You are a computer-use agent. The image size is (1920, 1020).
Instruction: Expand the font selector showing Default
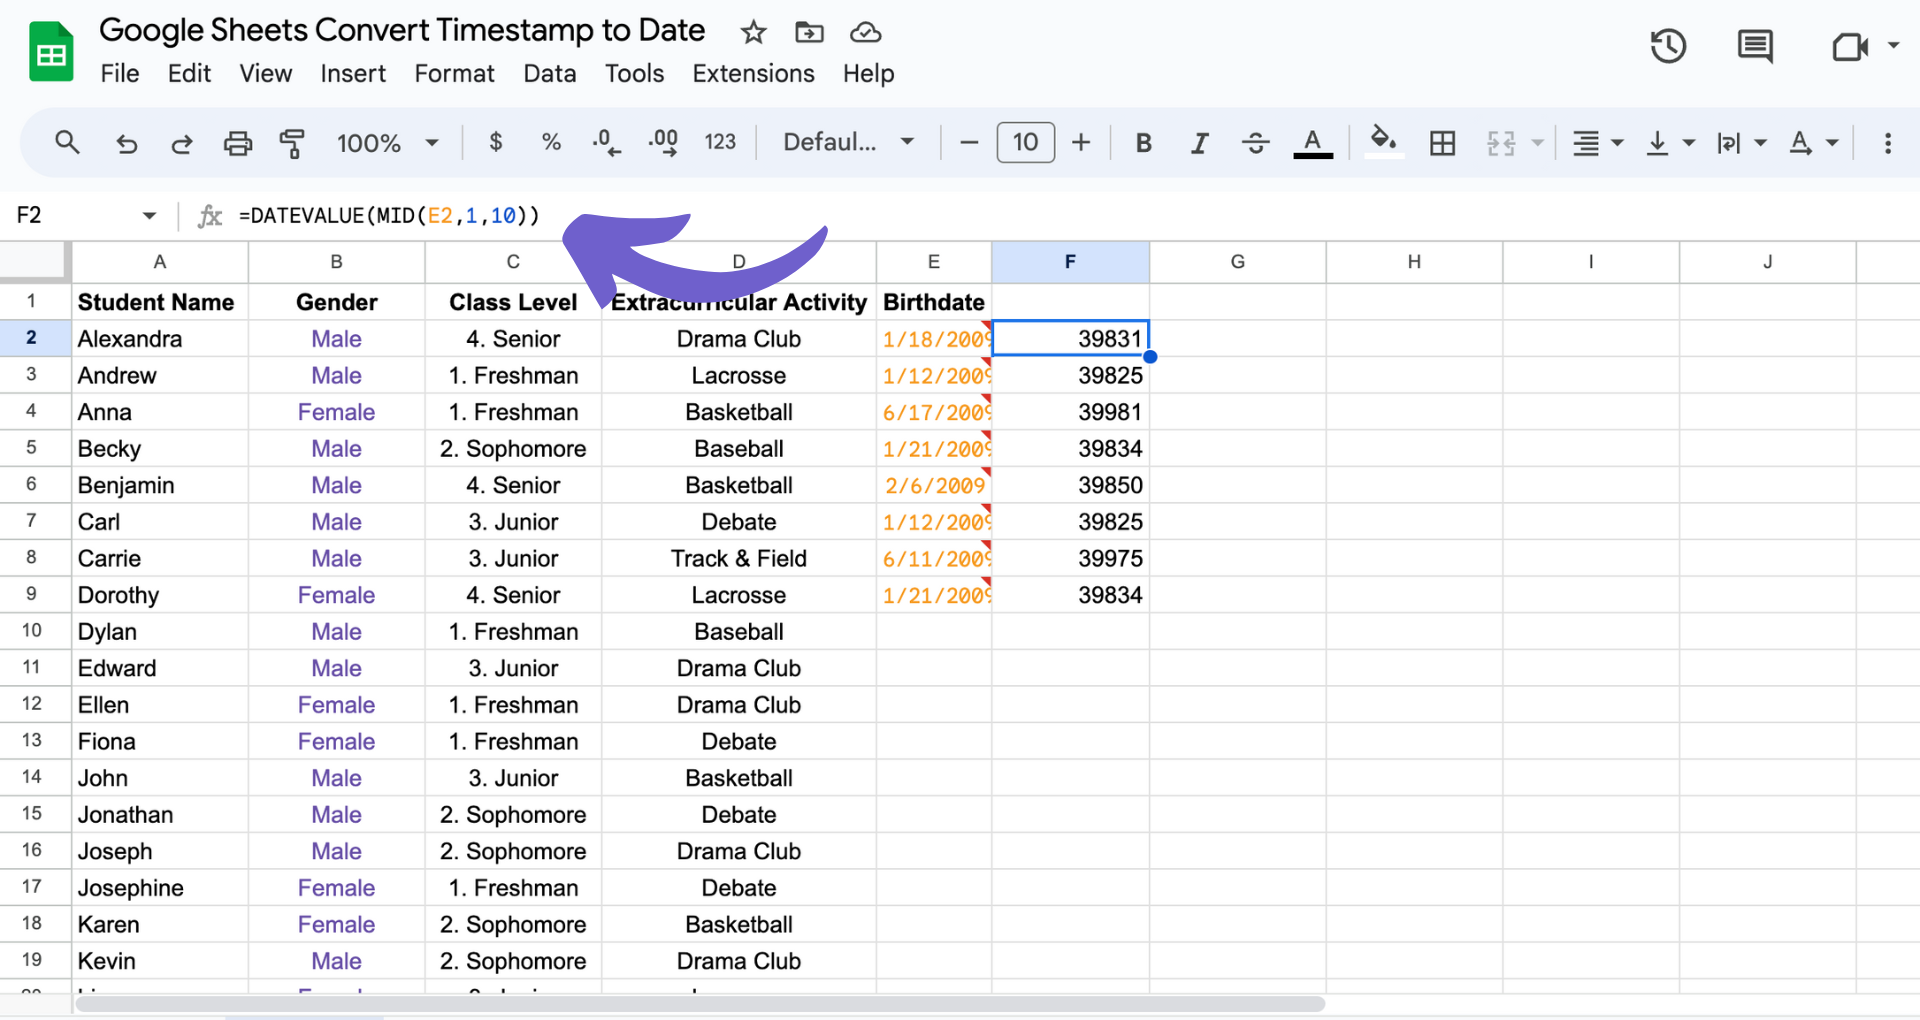click(x=847, y=142)
